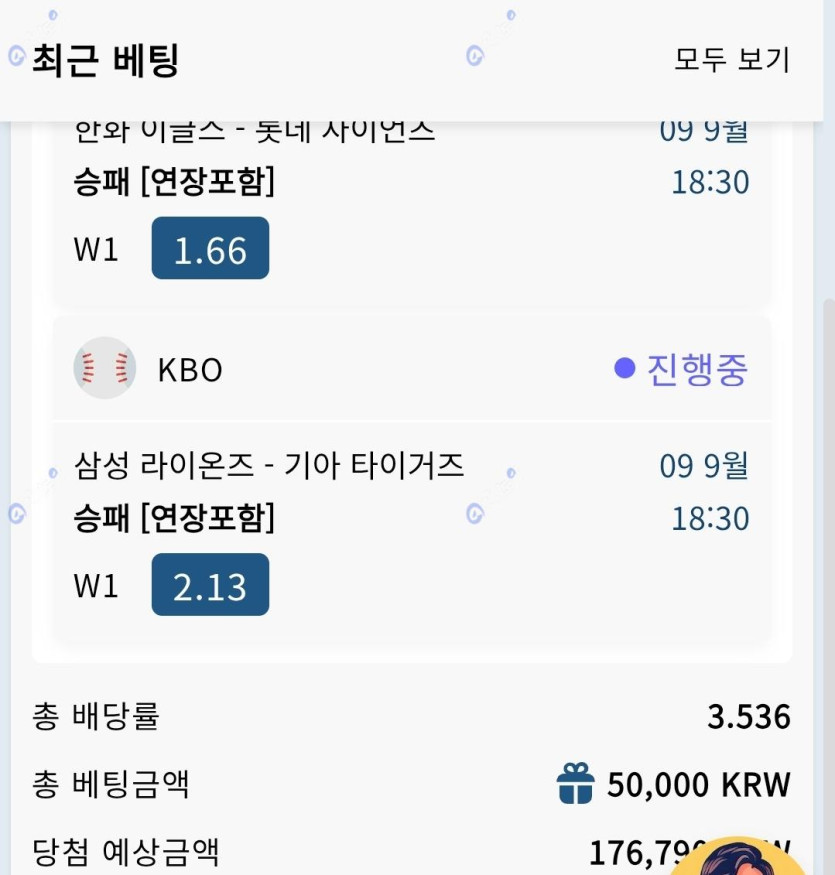Screen dimensions: 835x875
Task: Click the KBO league label
Action: [190, 370]
